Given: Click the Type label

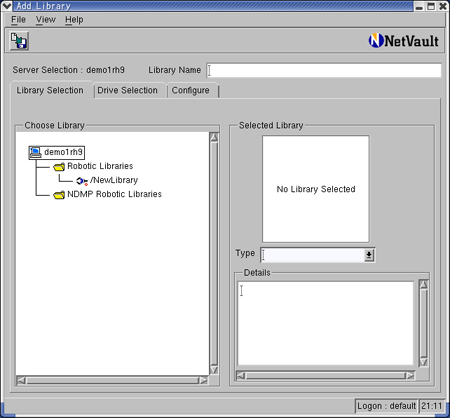Looking at the screenshot, I should click(245, 253).
